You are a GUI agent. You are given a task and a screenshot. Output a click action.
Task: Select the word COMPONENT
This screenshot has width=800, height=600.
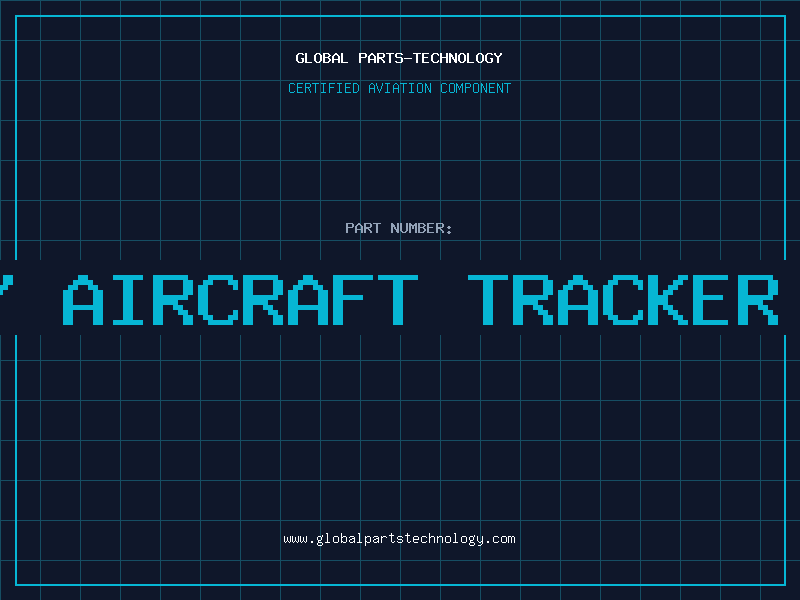click(476, 88)
